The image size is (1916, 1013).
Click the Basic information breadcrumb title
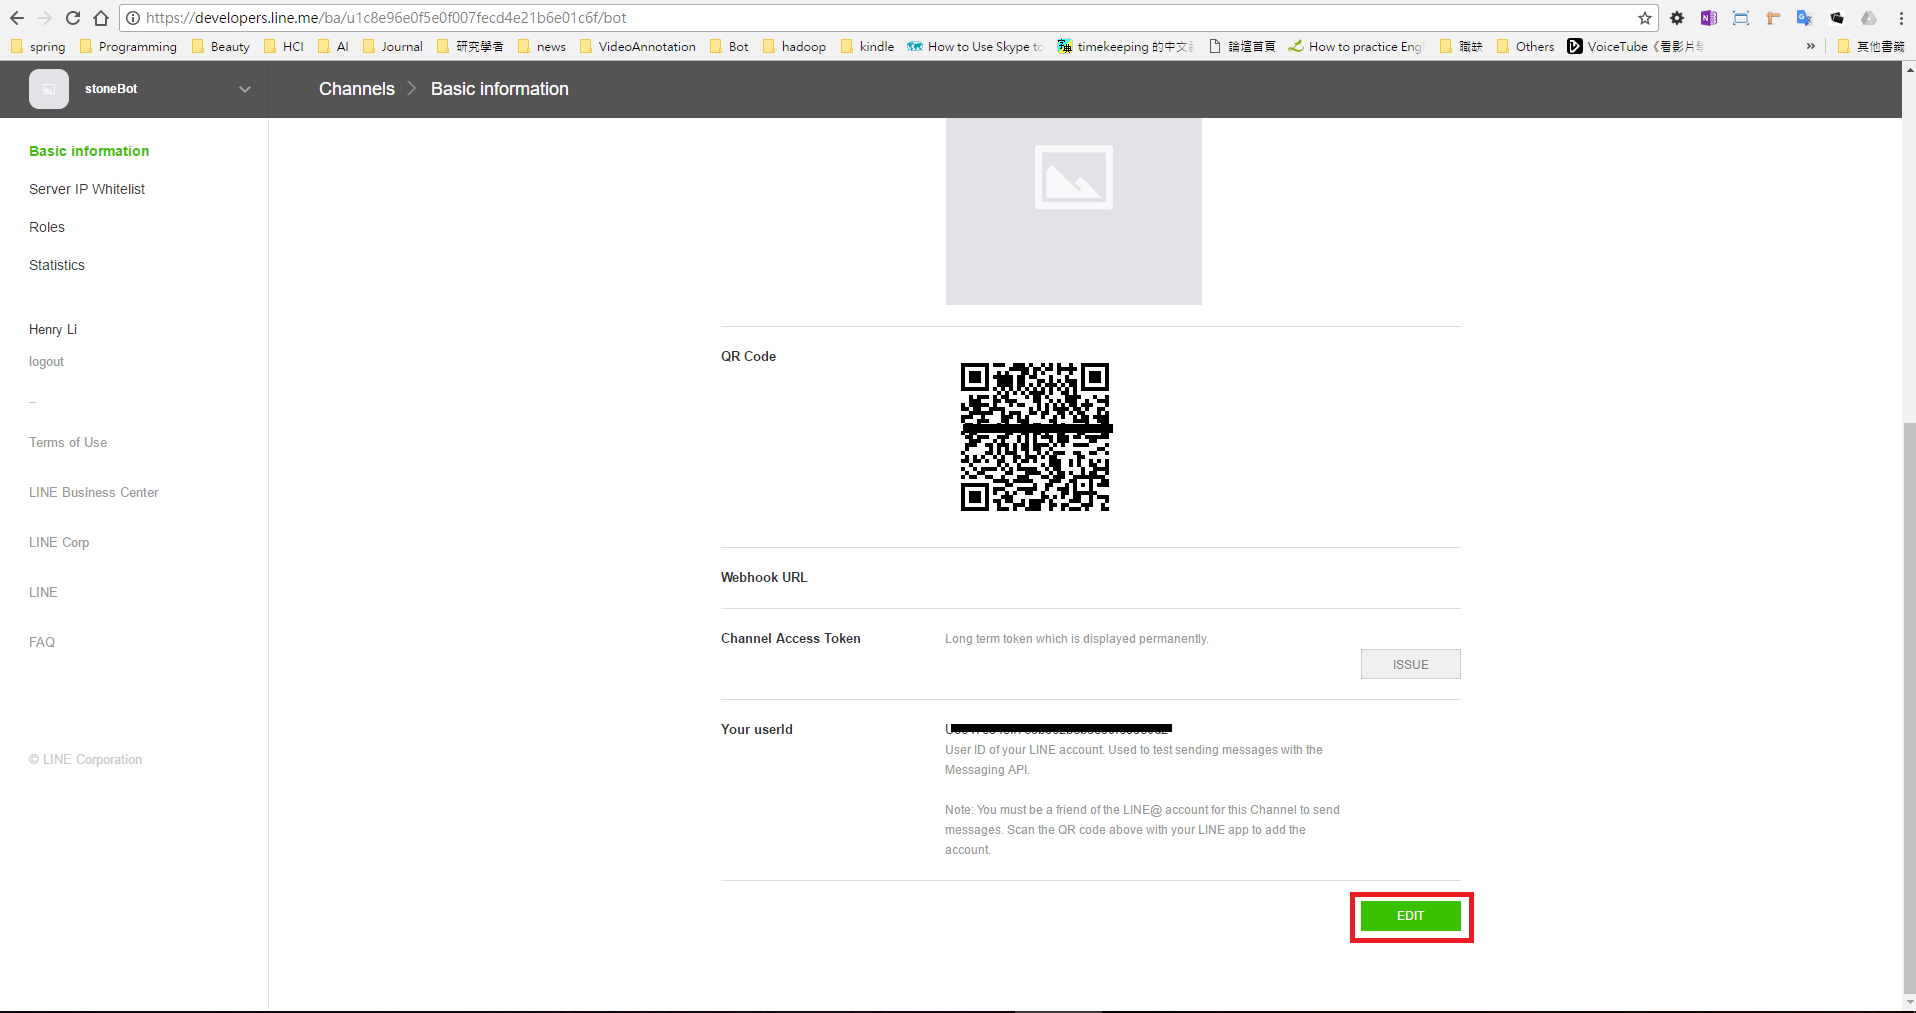pos(500,89)
